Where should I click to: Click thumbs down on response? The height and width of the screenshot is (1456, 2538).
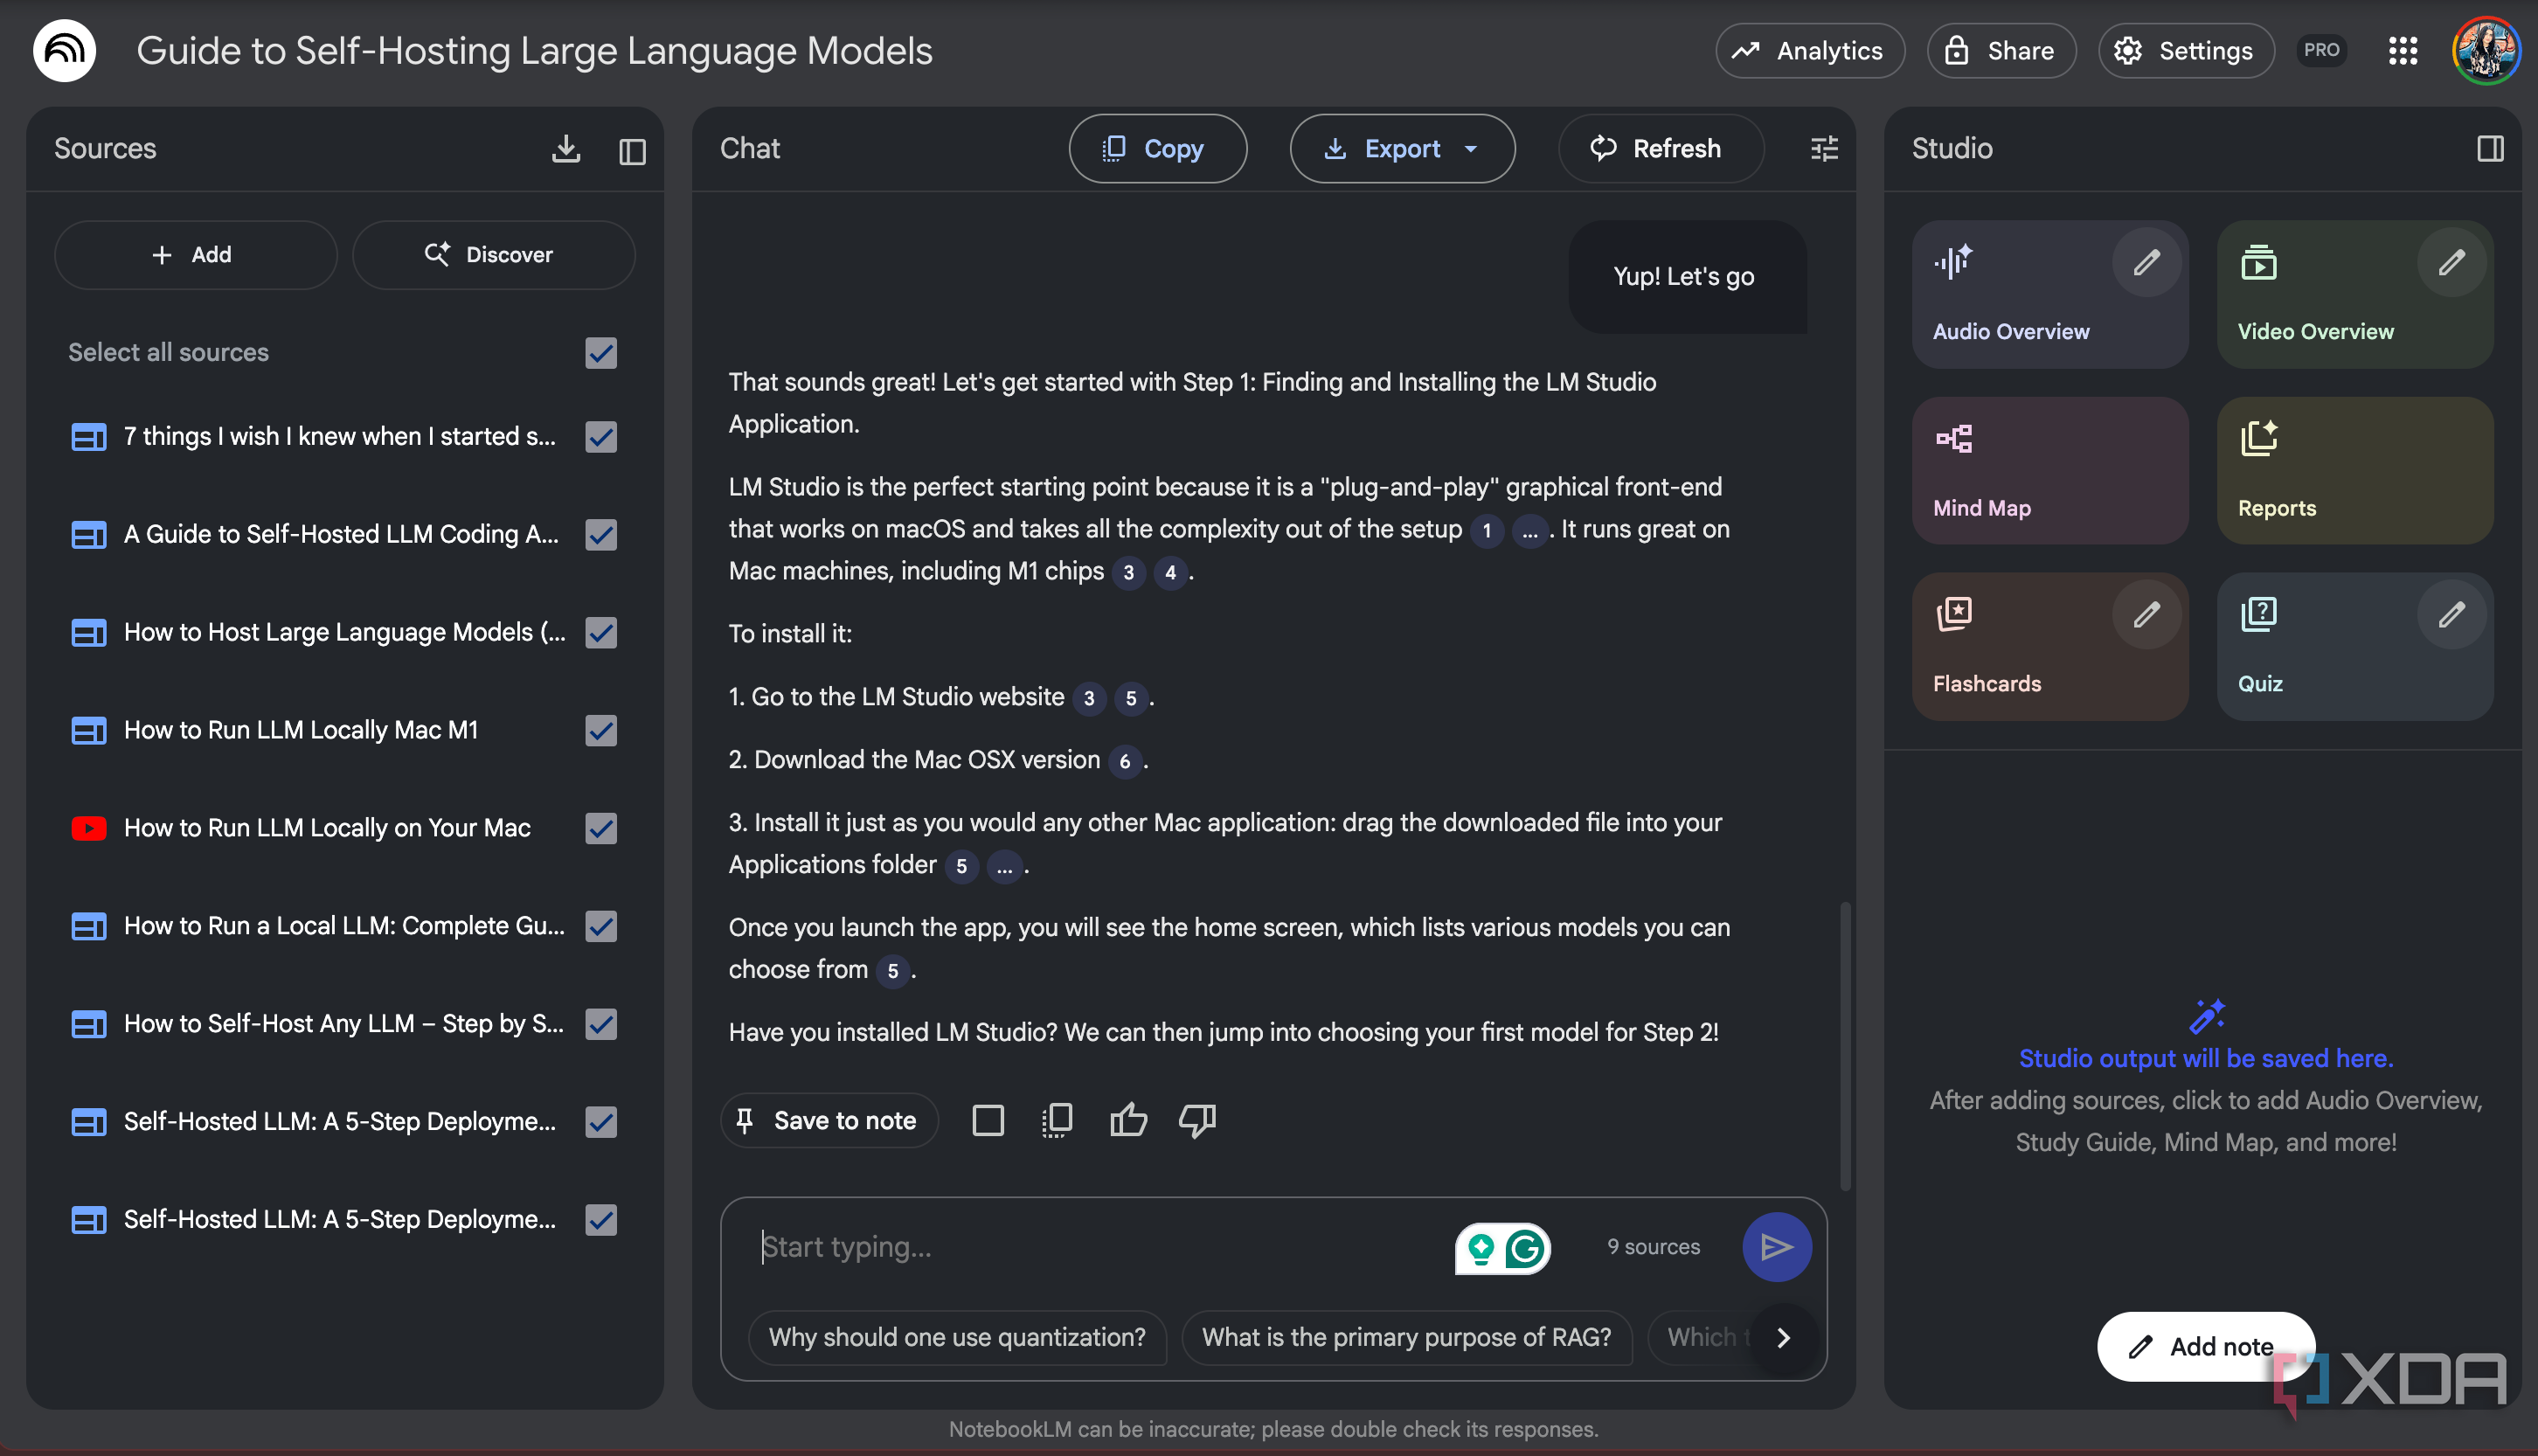tap(1197, 1120)
